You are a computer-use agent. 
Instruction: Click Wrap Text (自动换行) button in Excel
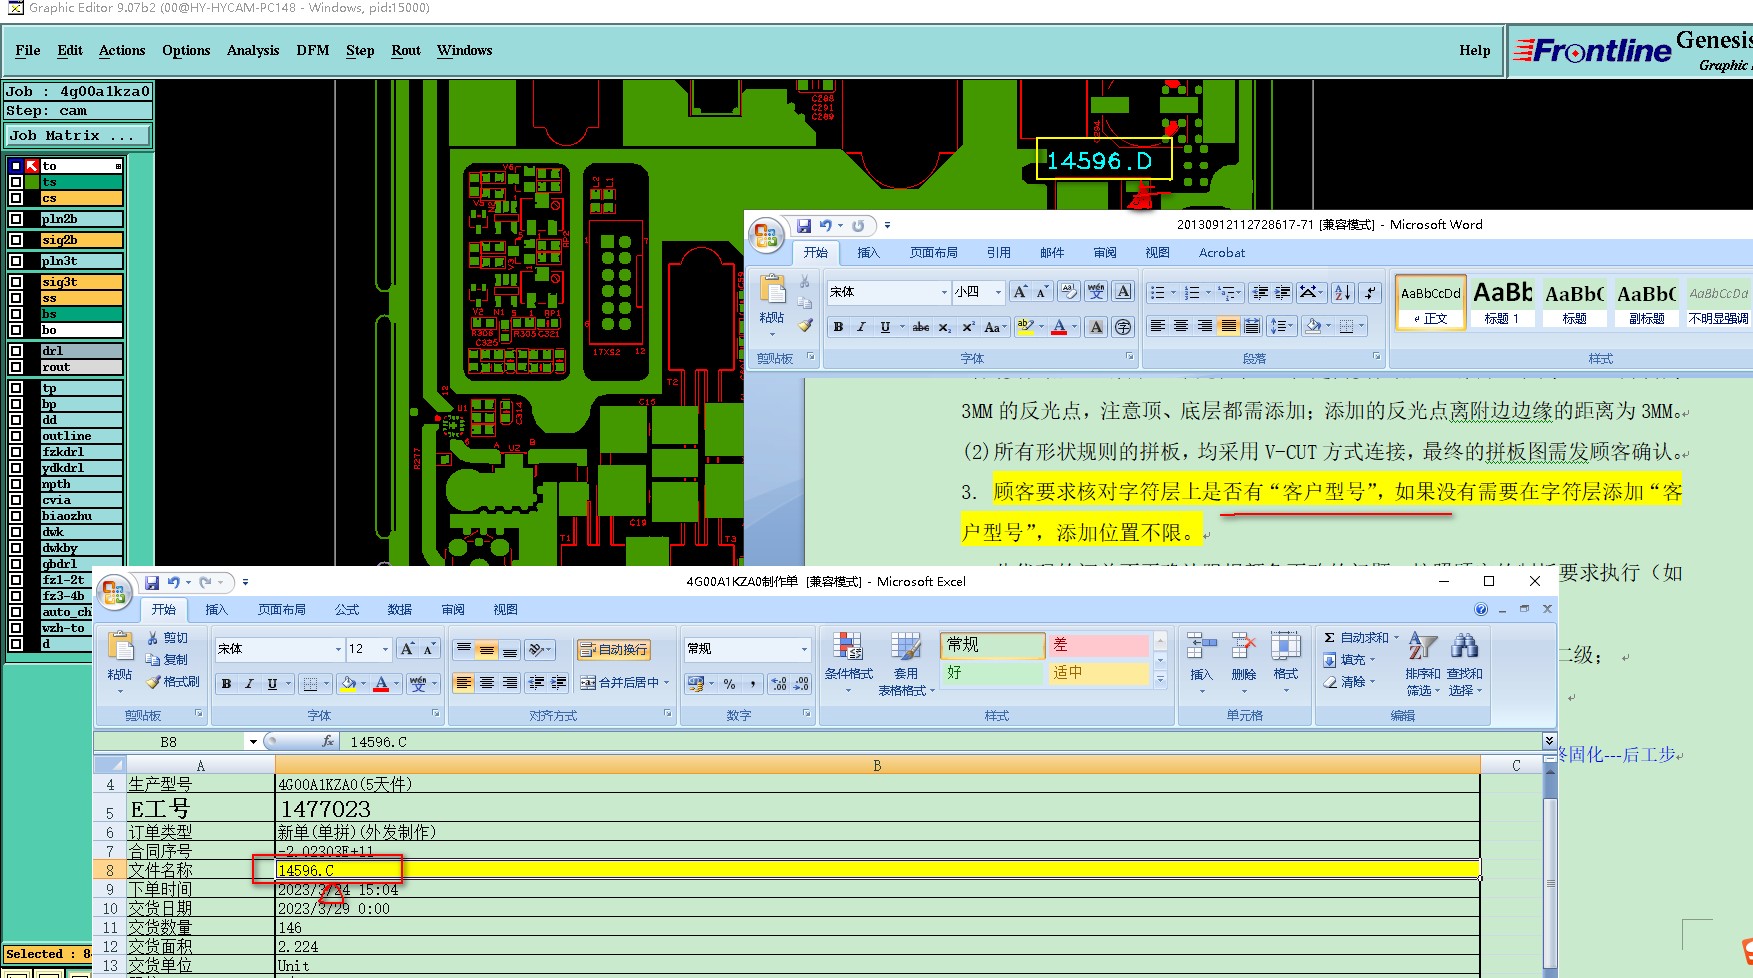click(613, 650)
